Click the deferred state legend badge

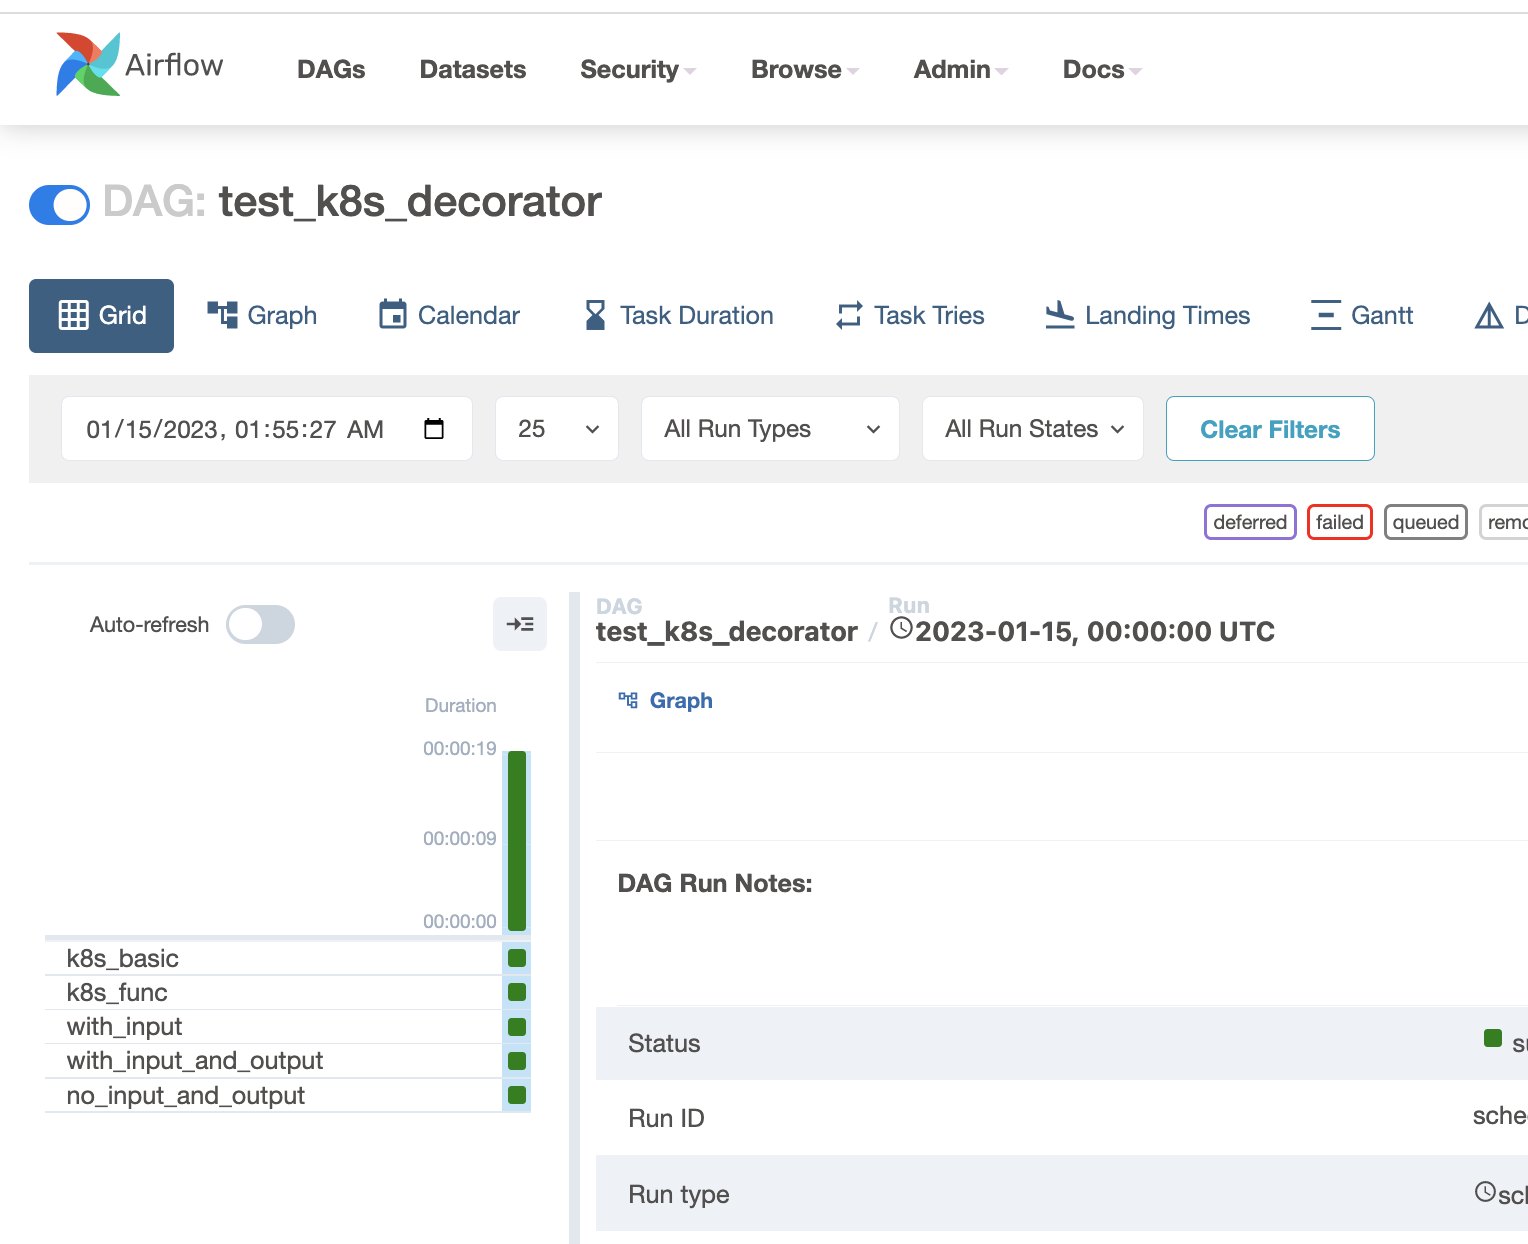[x=1250, y=522]
